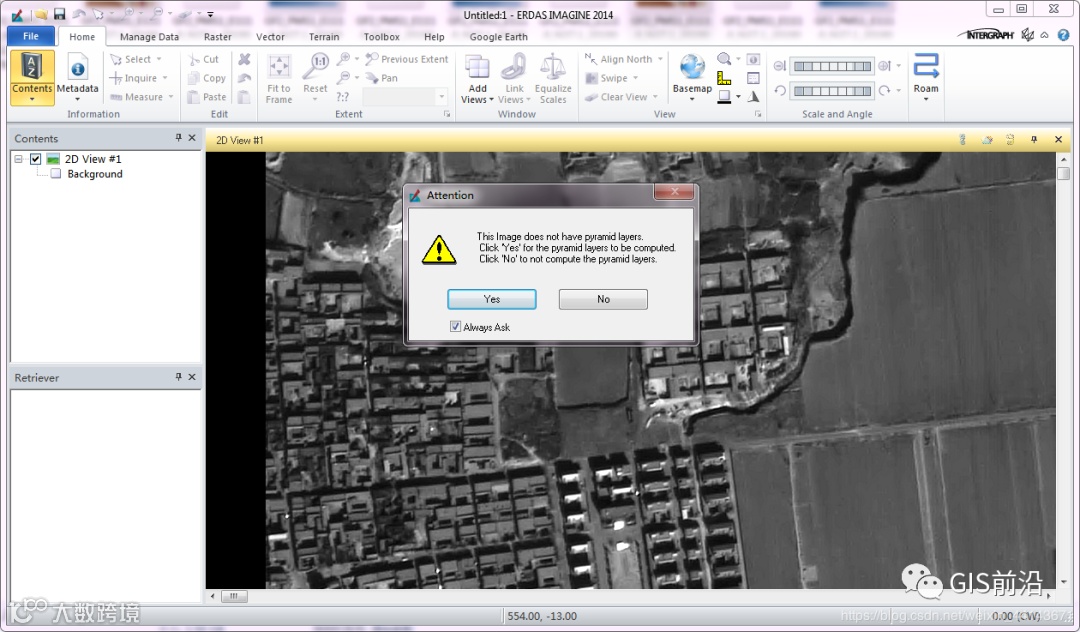1080x632 pixels.
Task: Open the File menu
Action: point(31,36)
